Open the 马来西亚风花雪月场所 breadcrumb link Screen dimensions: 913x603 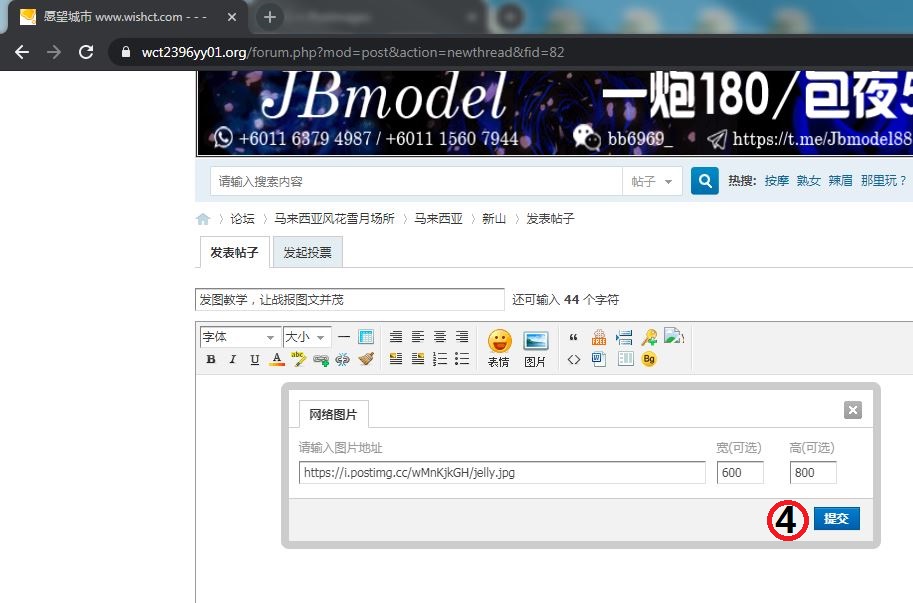click(335, 219)
